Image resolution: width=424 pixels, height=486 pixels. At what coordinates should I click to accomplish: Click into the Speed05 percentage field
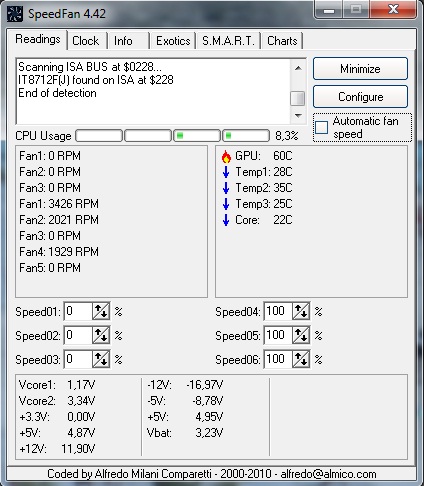coord(278,335)
